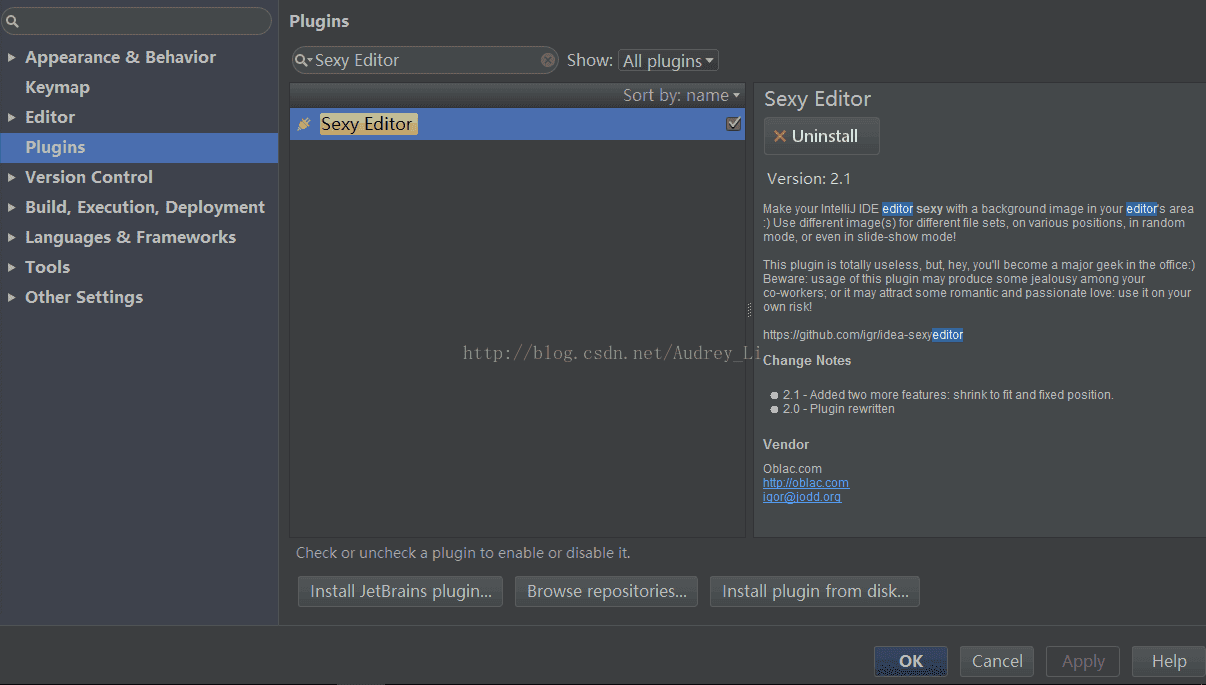This screenshot has height=685, width=1206.
Task: Expand the Languages & Frameworks section
Action: (11, 237)
